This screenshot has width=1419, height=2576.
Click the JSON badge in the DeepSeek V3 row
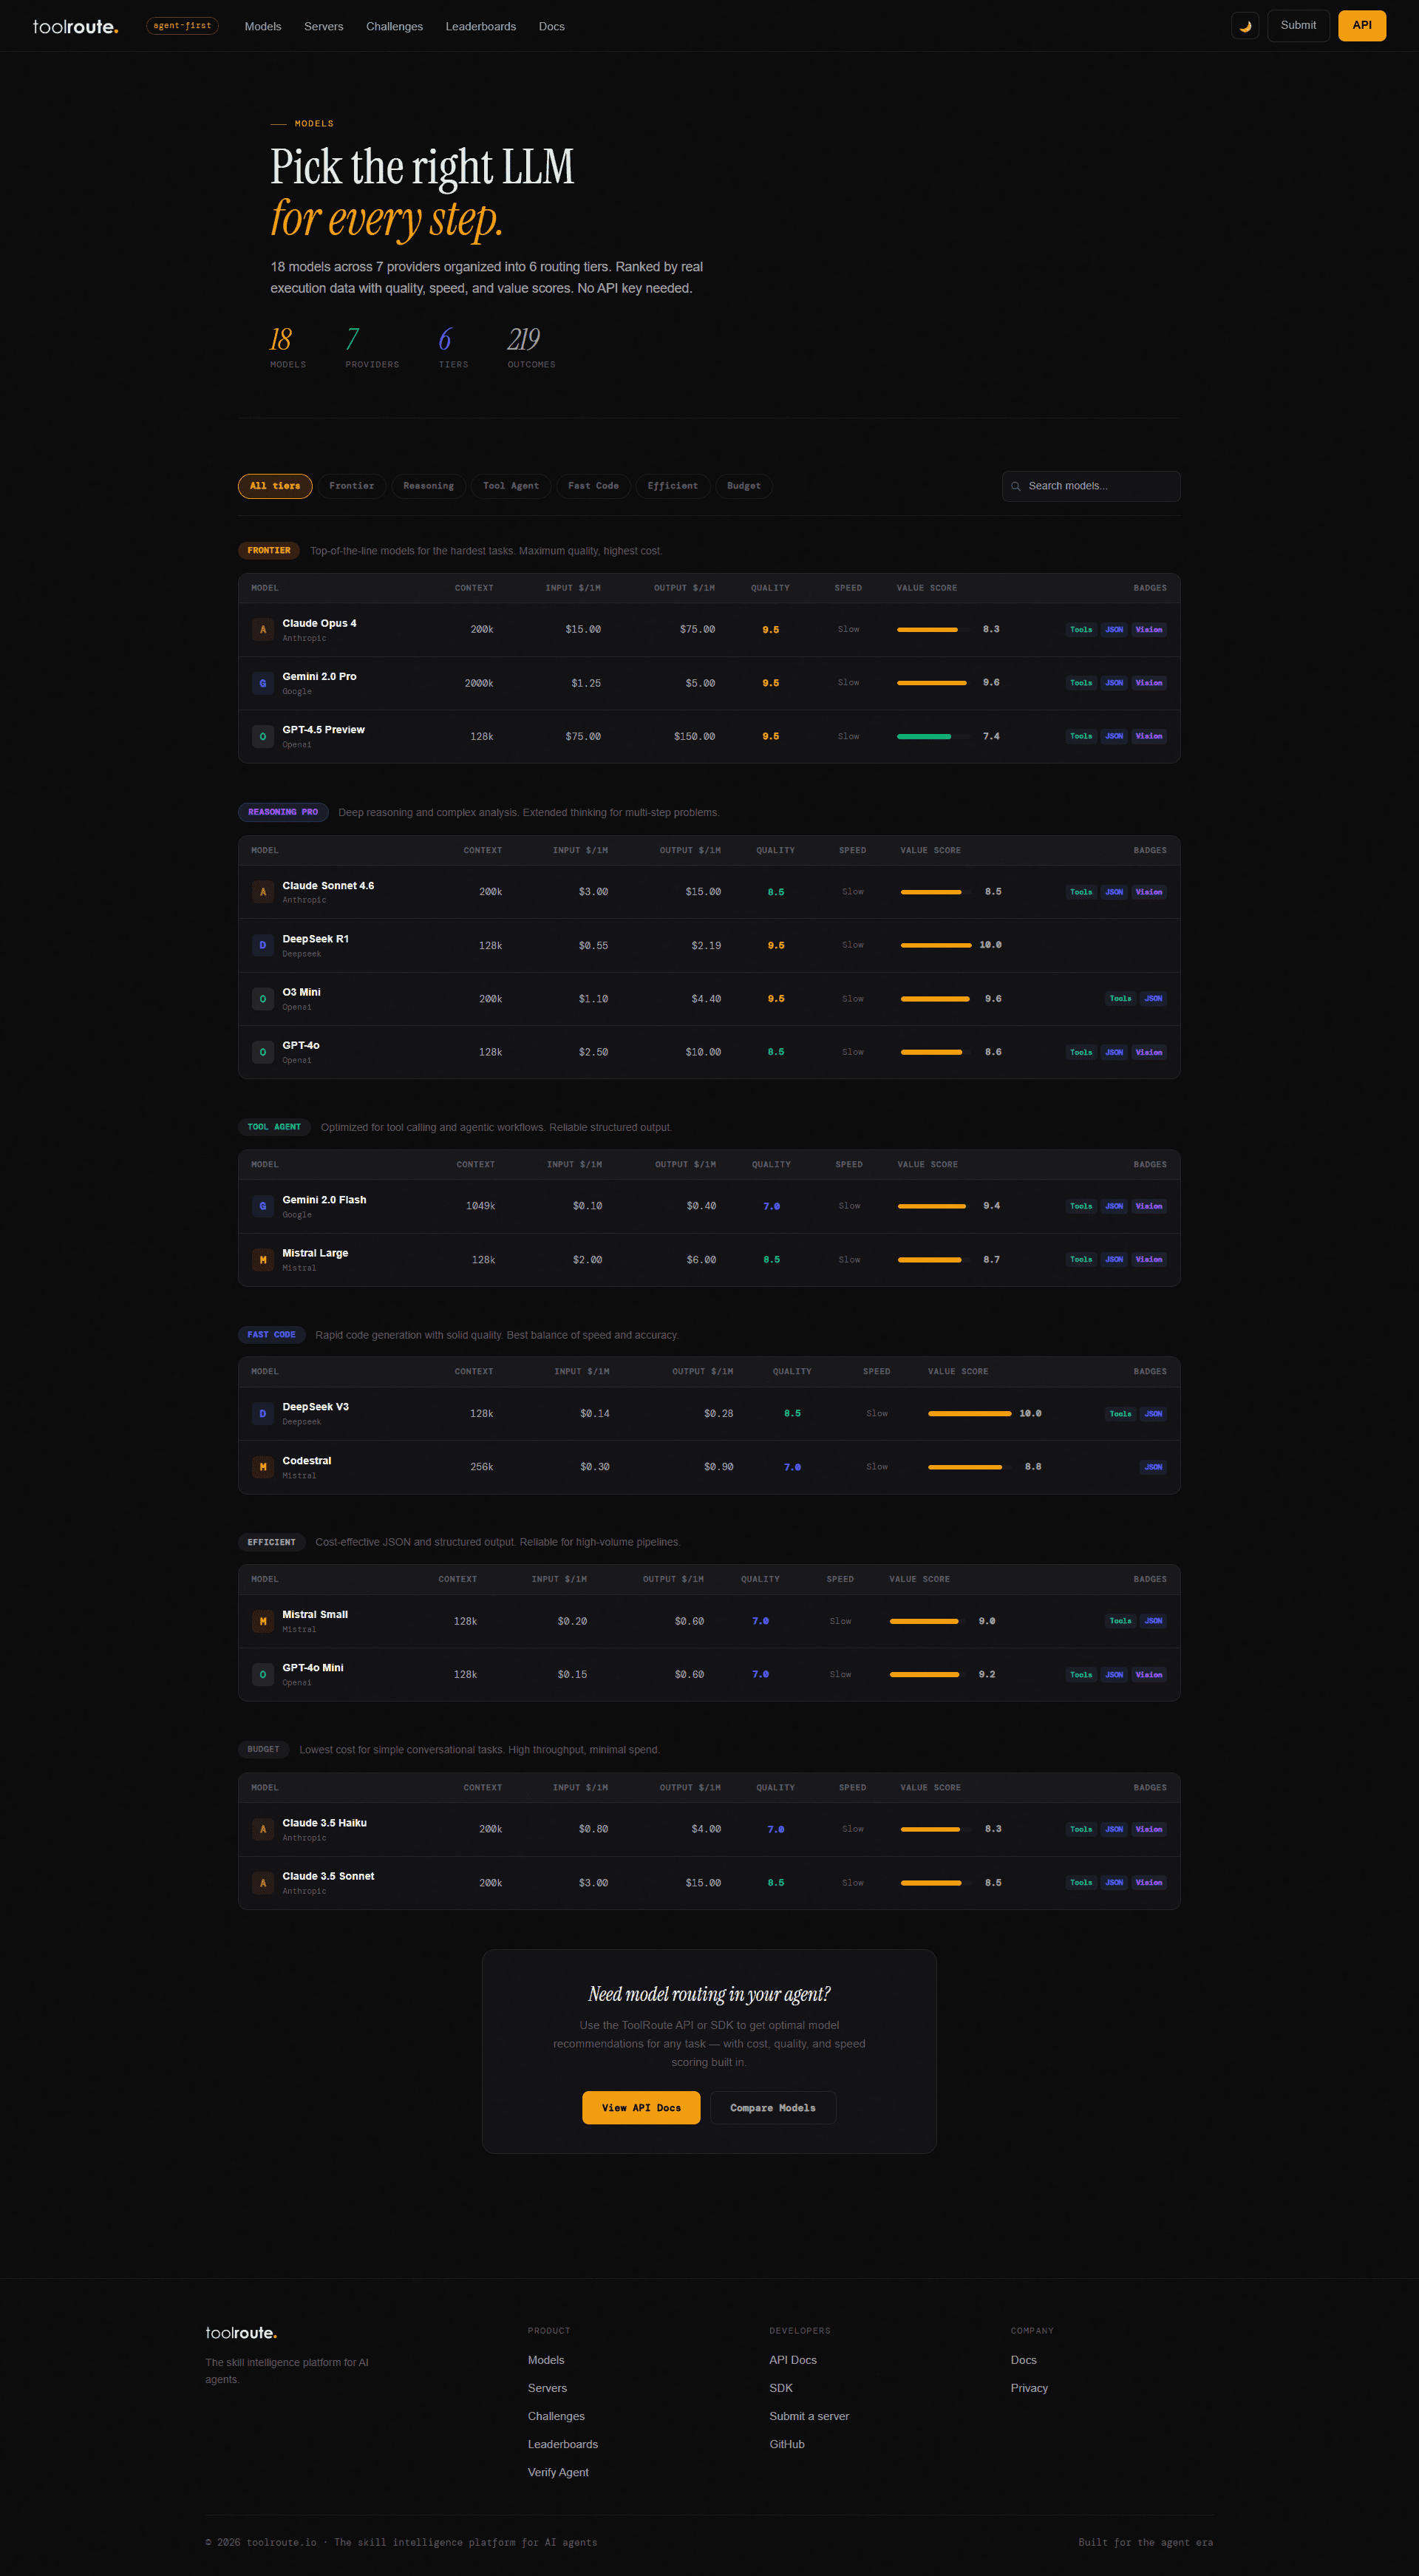(1153, 1414)
